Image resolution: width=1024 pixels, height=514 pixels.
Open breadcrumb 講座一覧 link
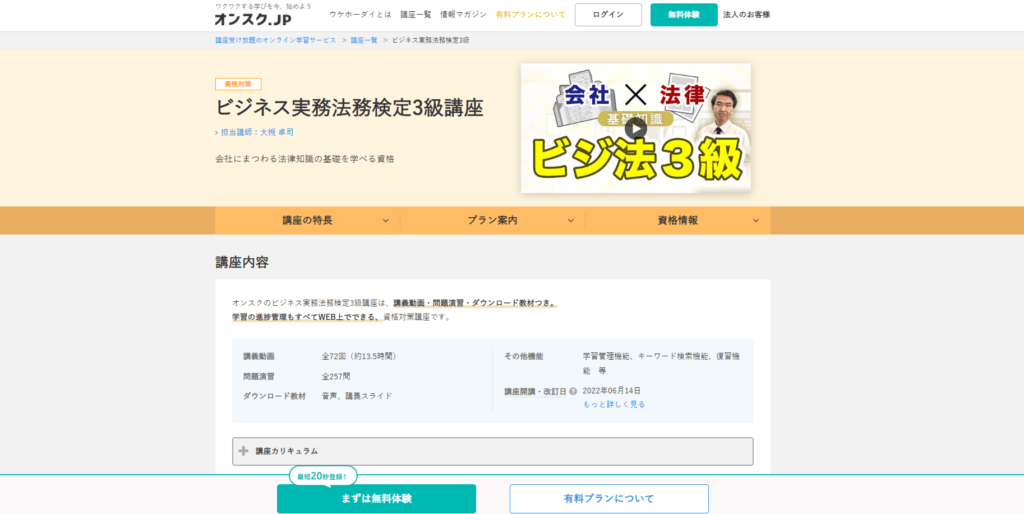pyautogui.click(x=364, y=40)
